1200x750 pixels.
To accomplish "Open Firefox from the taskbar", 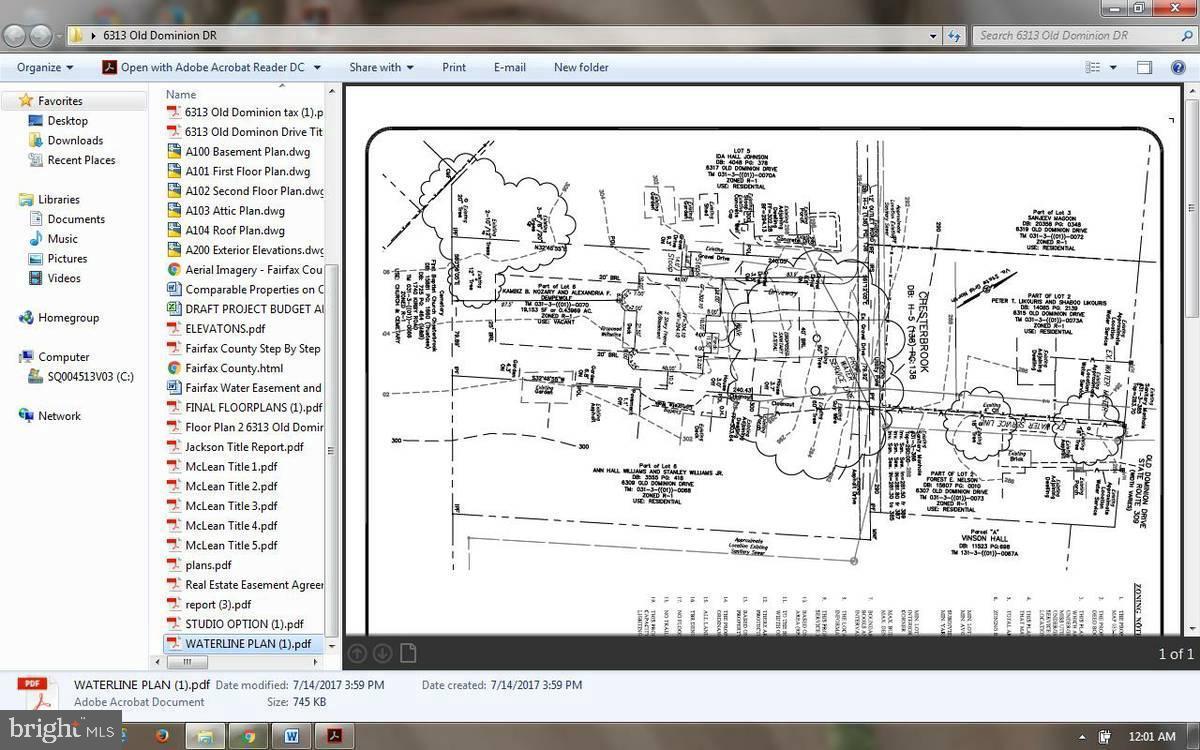I will [163, 736].
